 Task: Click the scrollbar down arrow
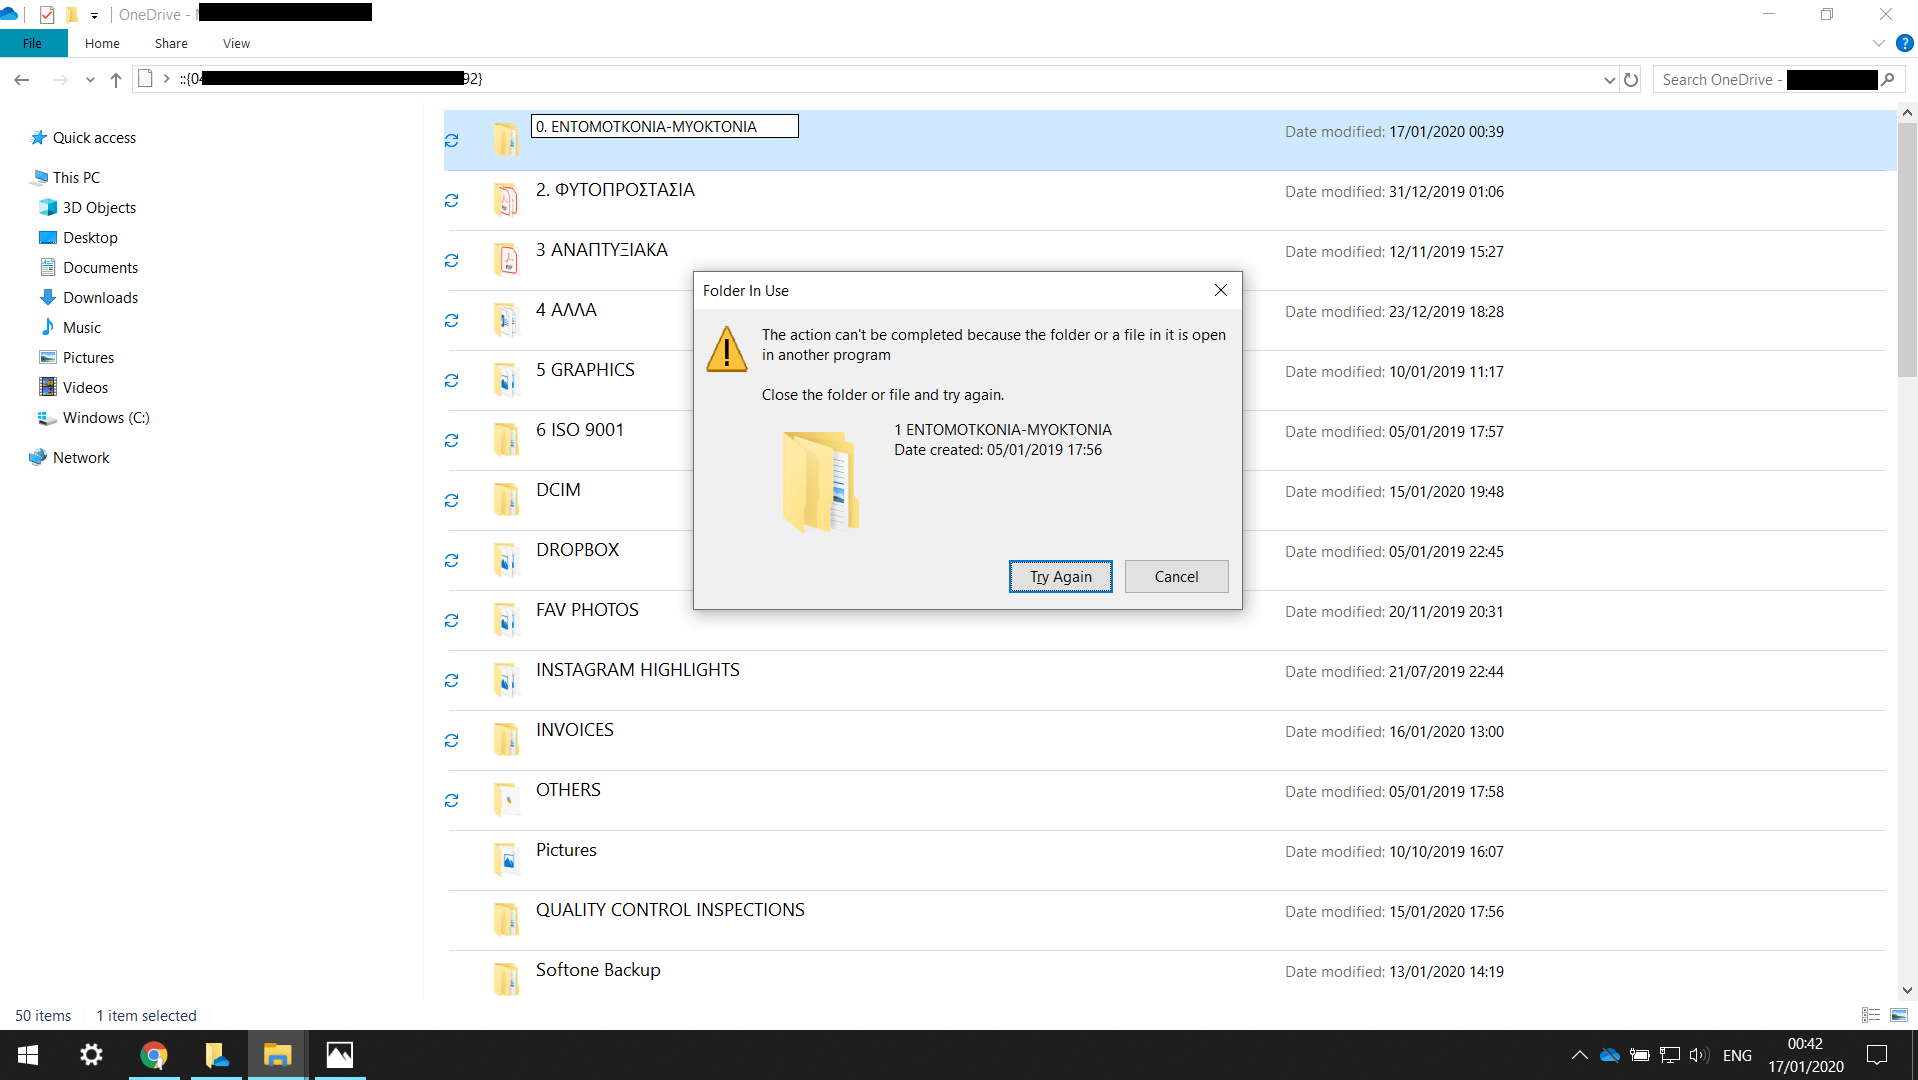pos(1907,990)
